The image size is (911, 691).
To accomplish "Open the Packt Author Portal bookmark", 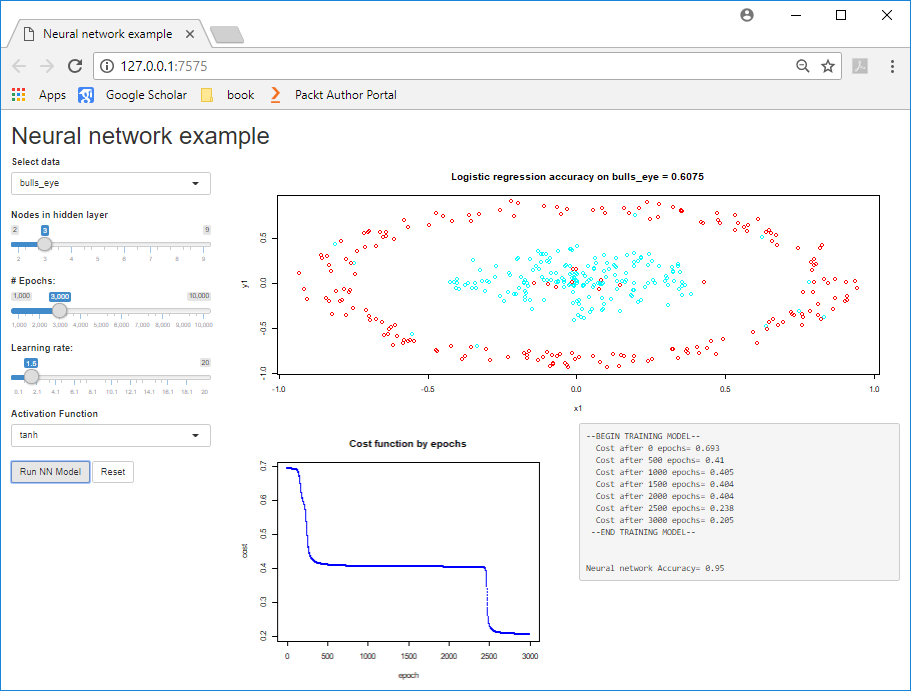I will click(334, 95).
